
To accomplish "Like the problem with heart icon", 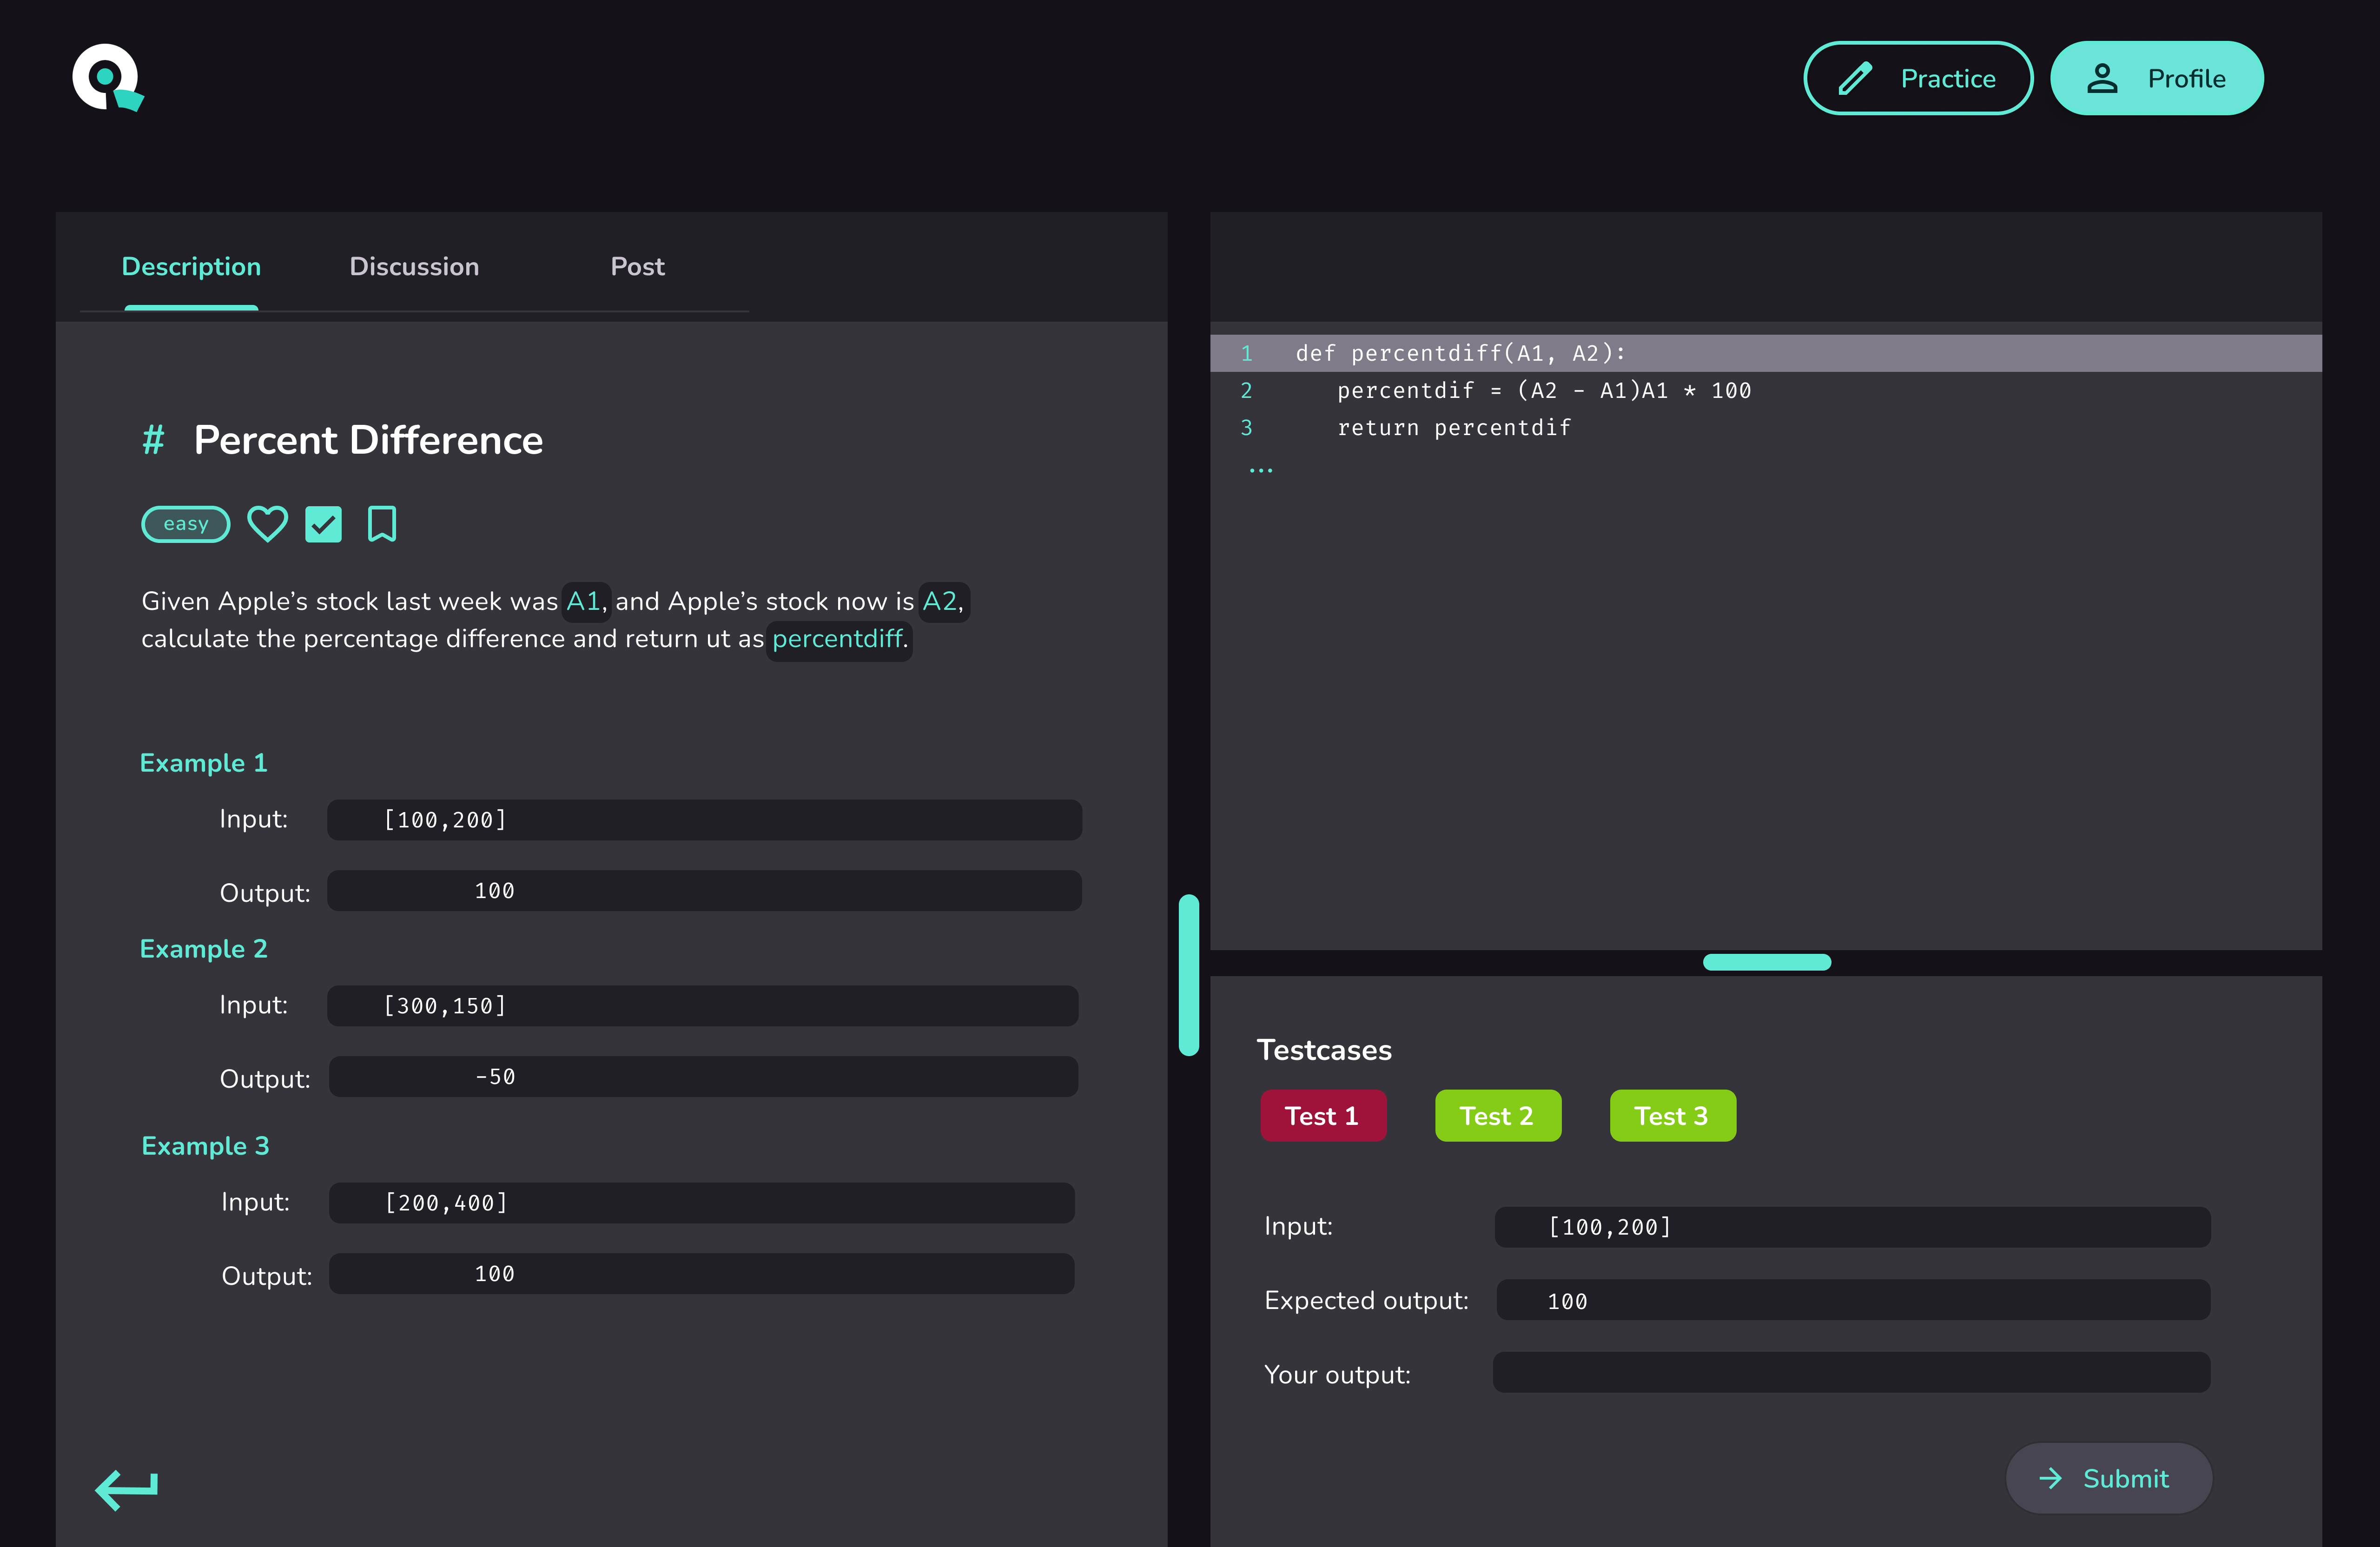I will [267, 524].
